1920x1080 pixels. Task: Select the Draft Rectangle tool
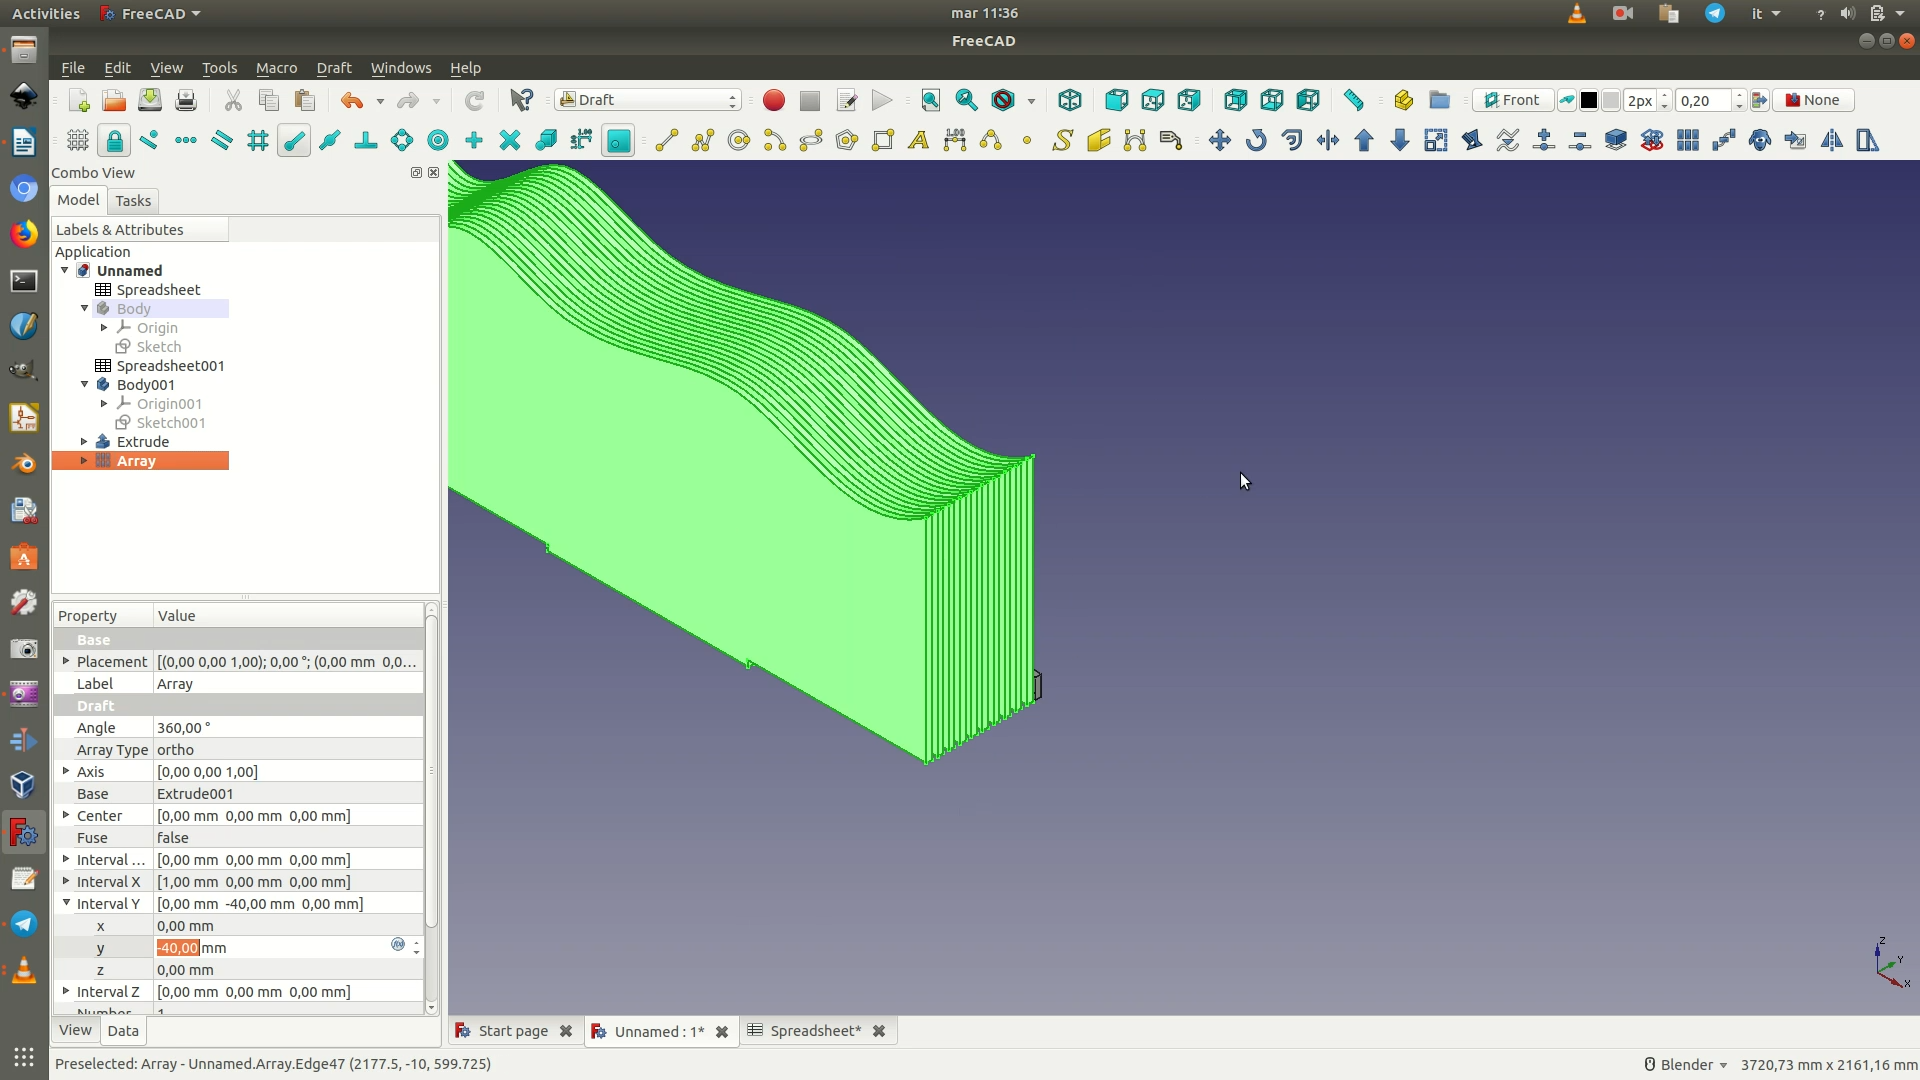tap(883, 140)
